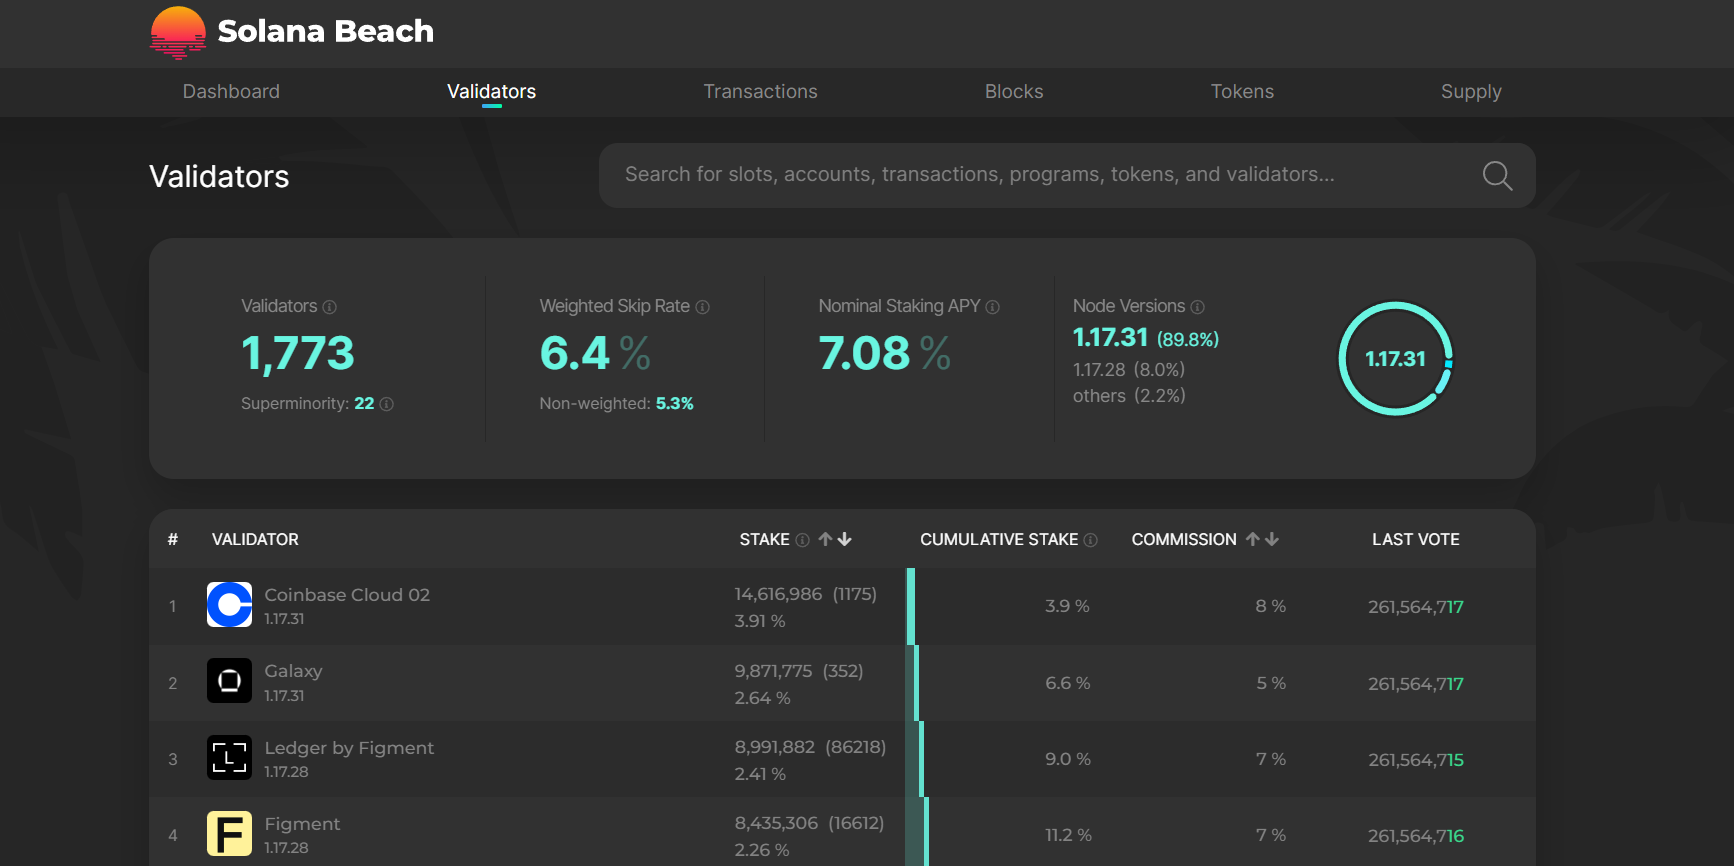1734x866 pixels.
Task: Click last vote 261,564,715
Action: [1416, 760]
